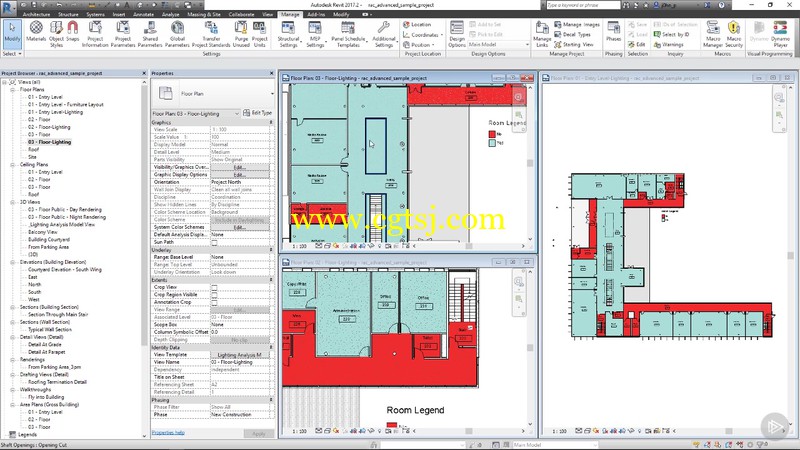Open the Materials tool
The height and width of the screenshot is (450, 800).
coord(36,34)
